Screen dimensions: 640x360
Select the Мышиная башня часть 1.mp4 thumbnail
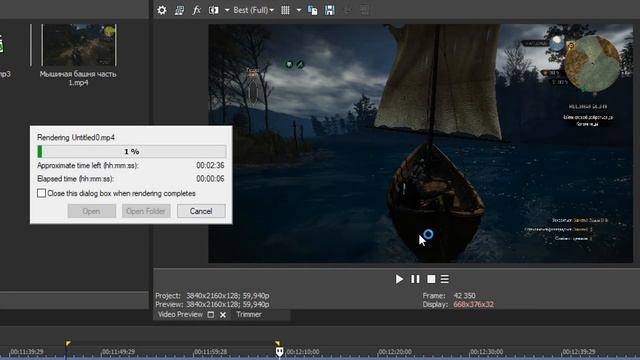(x=79, y=45)
